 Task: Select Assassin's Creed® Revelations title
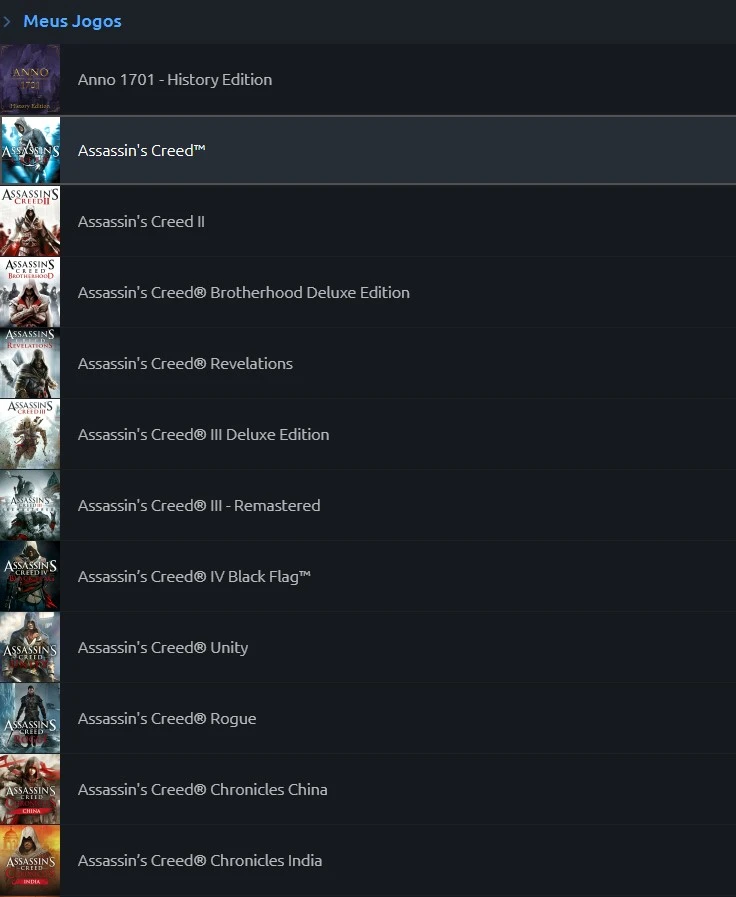[x=185, y=363]
